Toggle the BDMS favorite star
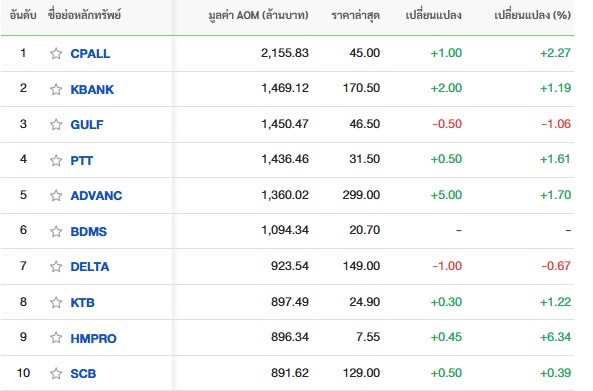The height and width of the screenshot is (391, 593). pyautogui.click(x=56, y=231)
